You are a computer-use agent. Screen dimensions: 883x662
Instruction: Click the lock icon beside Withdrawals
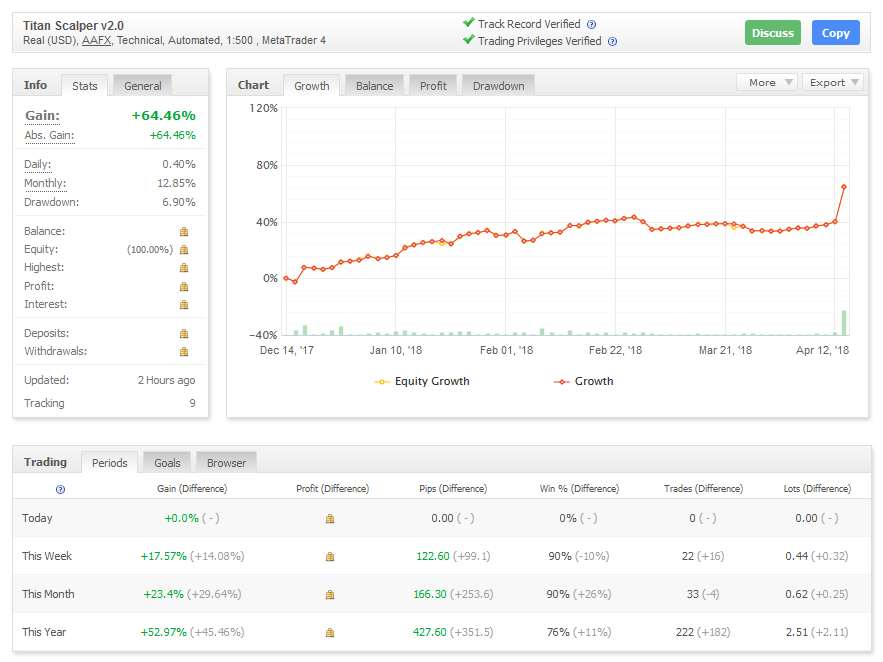point(184,352)
